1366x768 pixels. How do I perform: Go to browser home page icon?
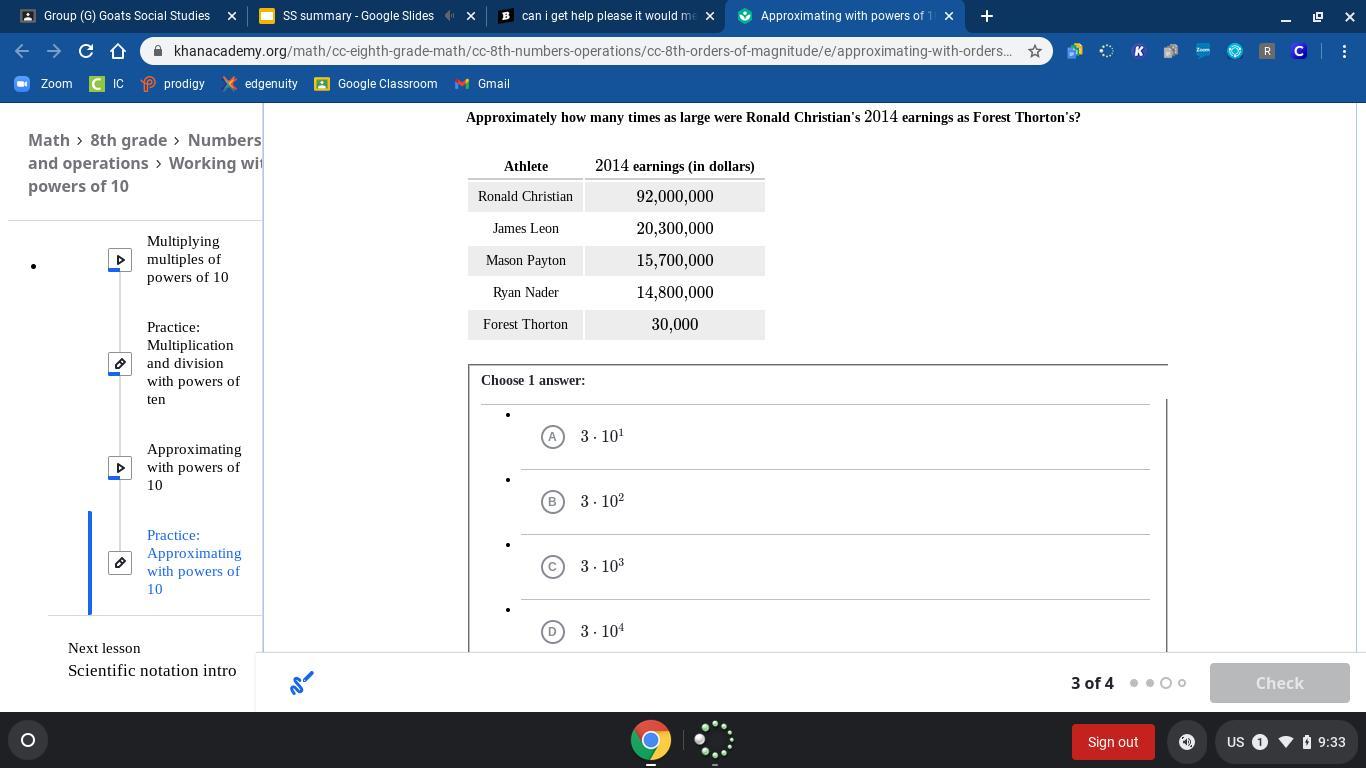(x=118, y=51)
